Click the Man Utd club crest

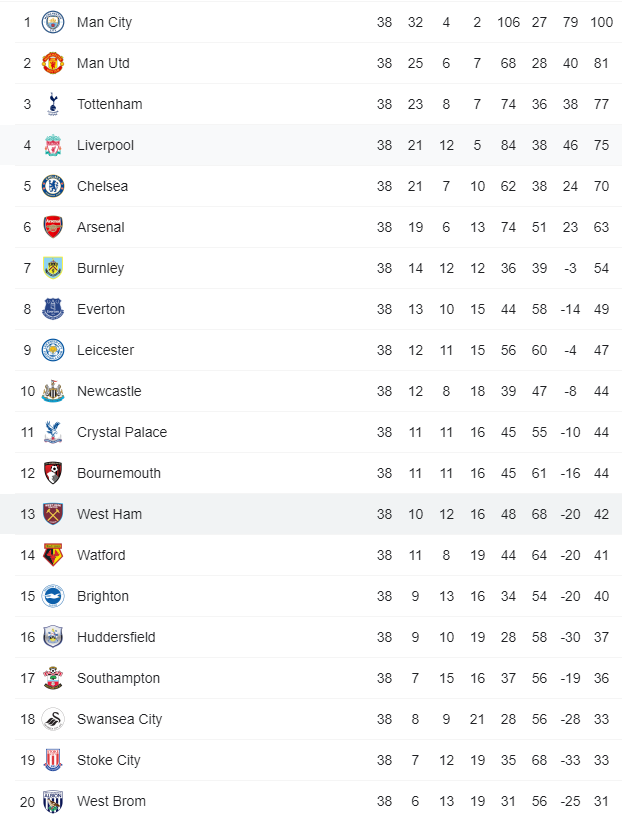[x=53, y=63]
